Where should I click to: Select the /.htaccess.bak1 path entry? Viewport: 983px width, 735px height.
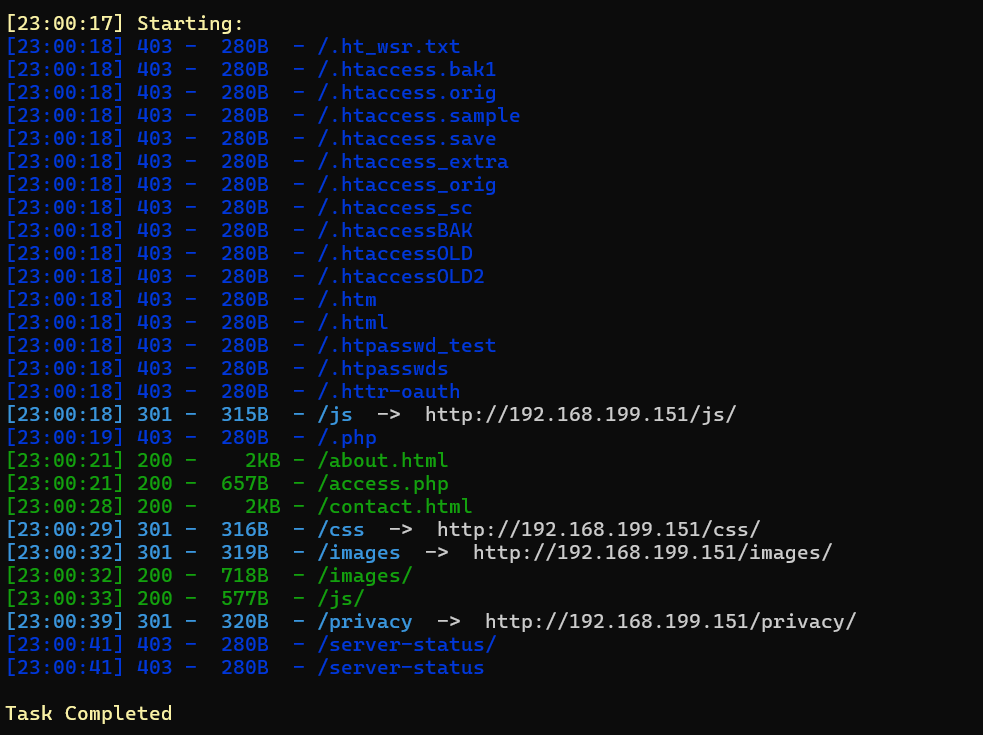coord(406,70)
